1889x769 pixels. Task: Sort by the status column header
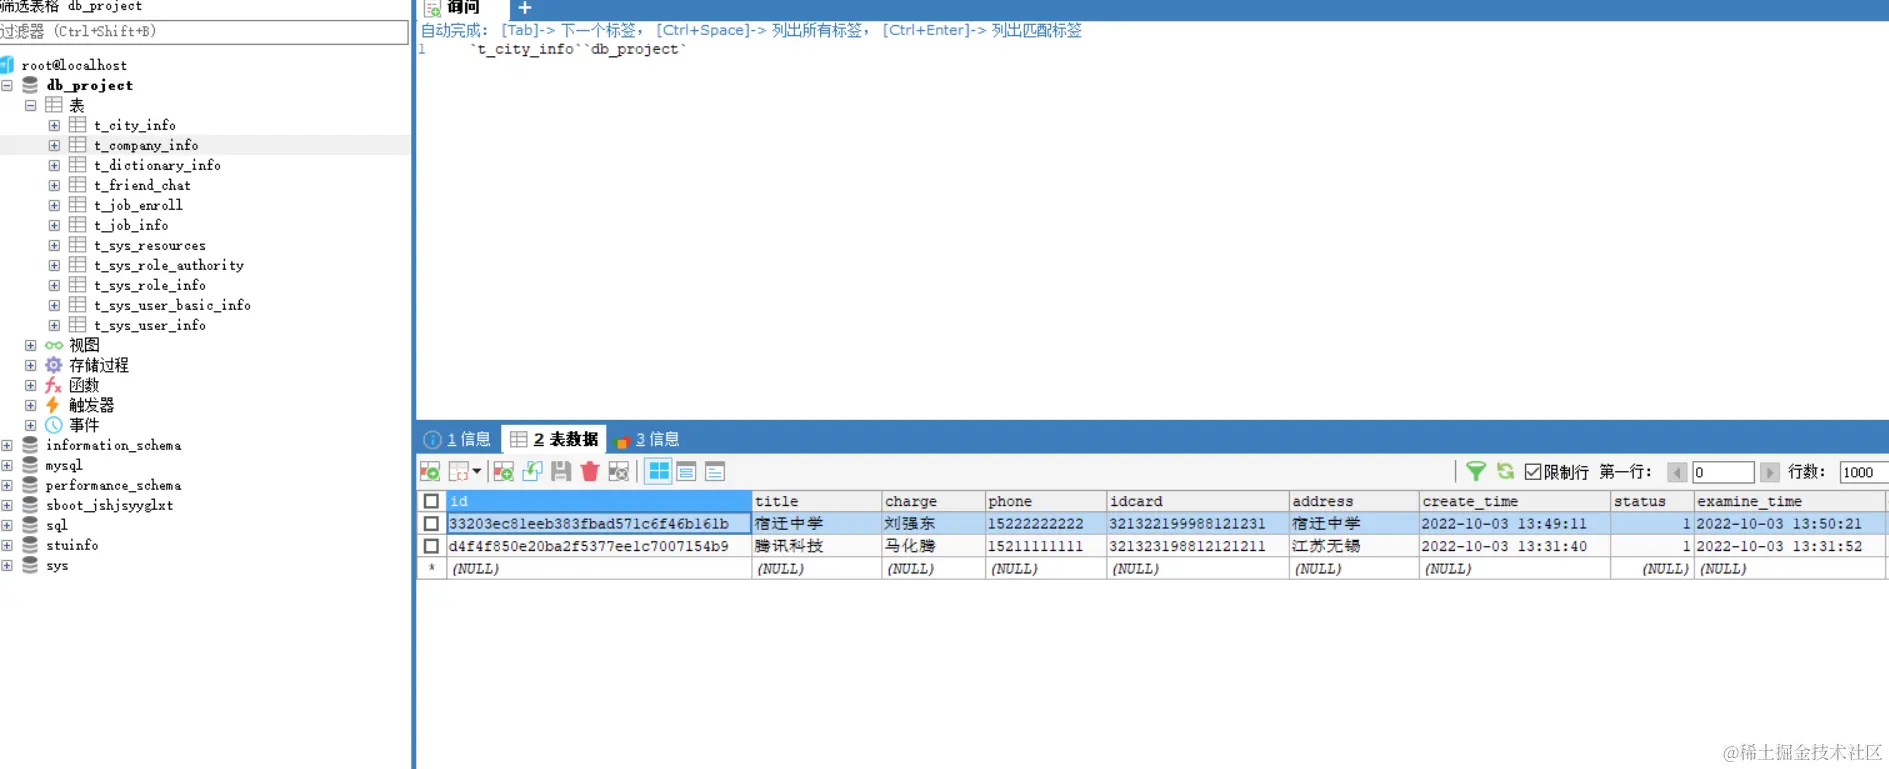[x=1652, y=501]
